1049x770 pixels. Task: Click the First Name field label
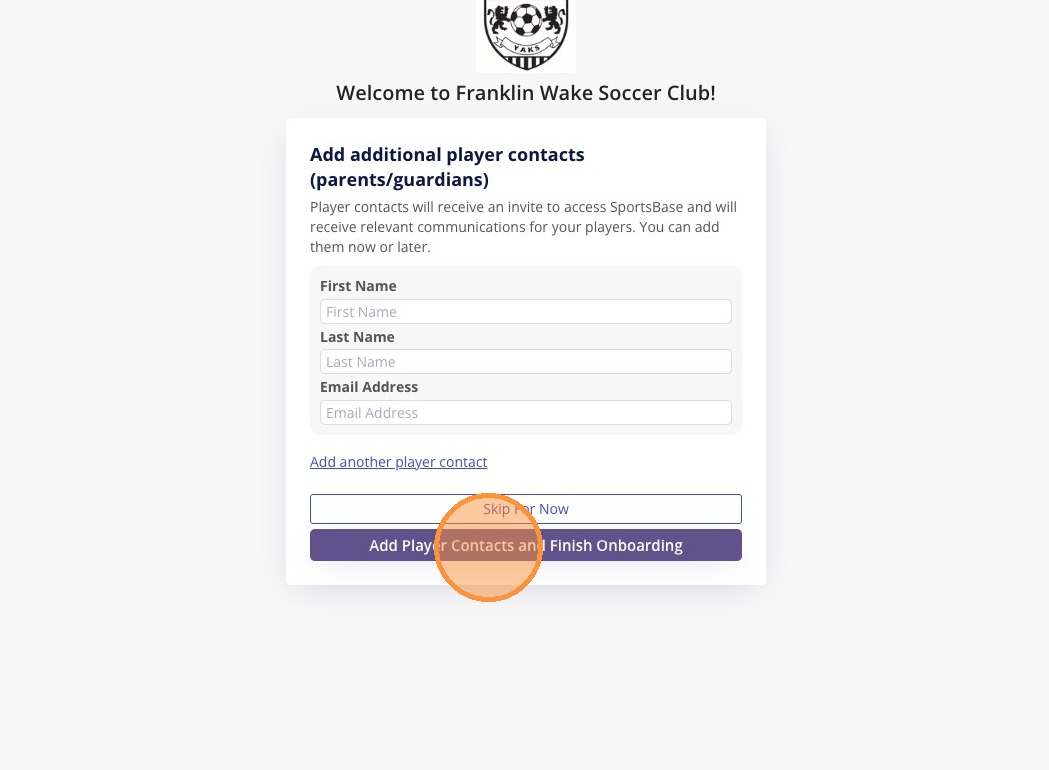click(358, 286)
